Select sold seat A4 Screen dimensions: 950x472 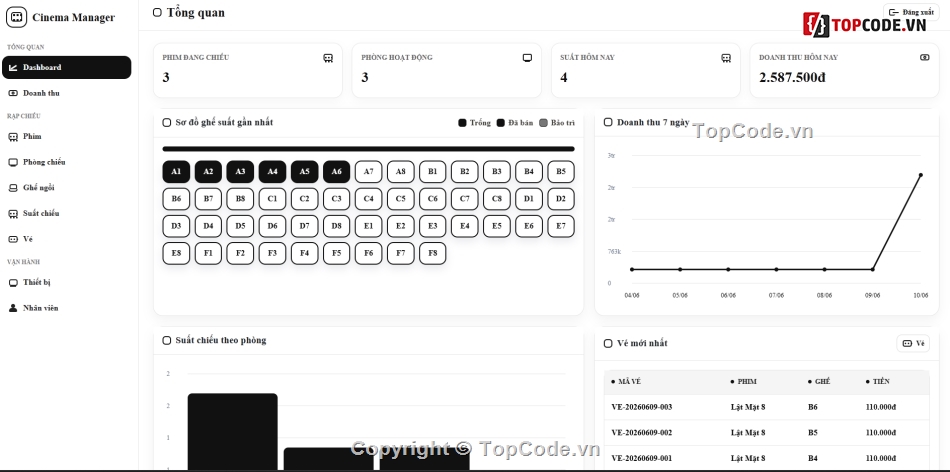[x=273, y=171]
